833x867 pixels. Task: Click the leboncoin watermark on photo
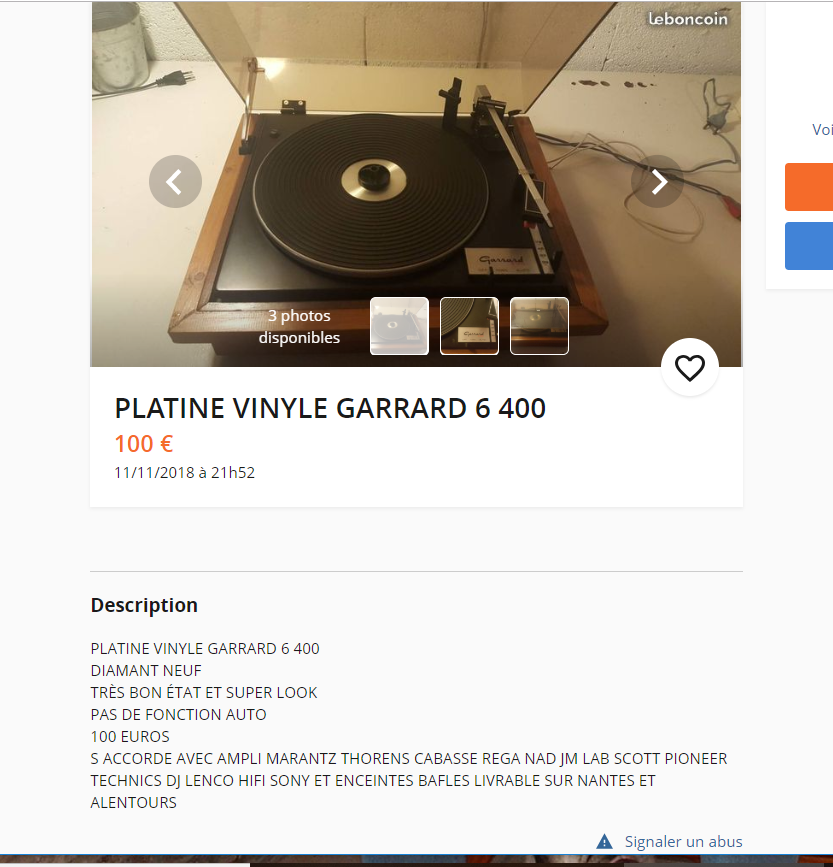click(688, 19)
